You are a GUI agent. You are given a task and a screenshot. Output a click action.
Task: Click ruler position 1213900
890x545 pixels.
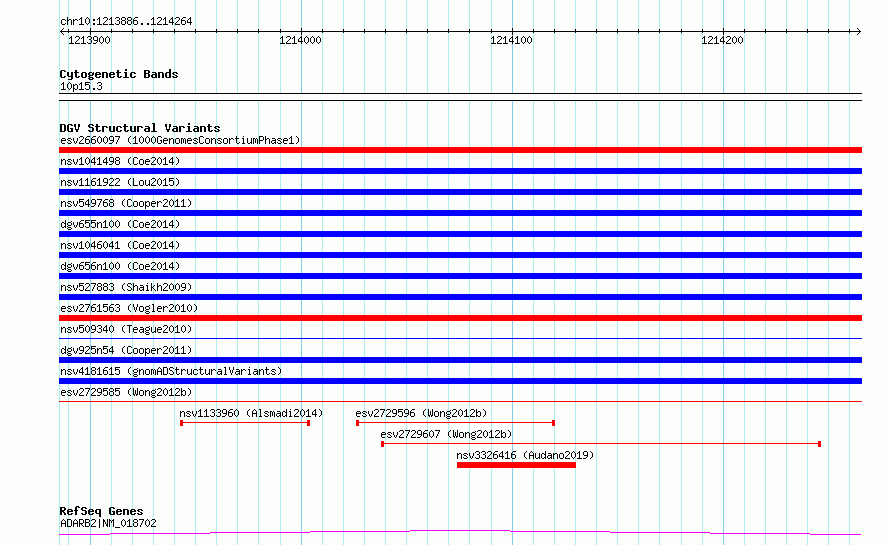tap(89, 40)
